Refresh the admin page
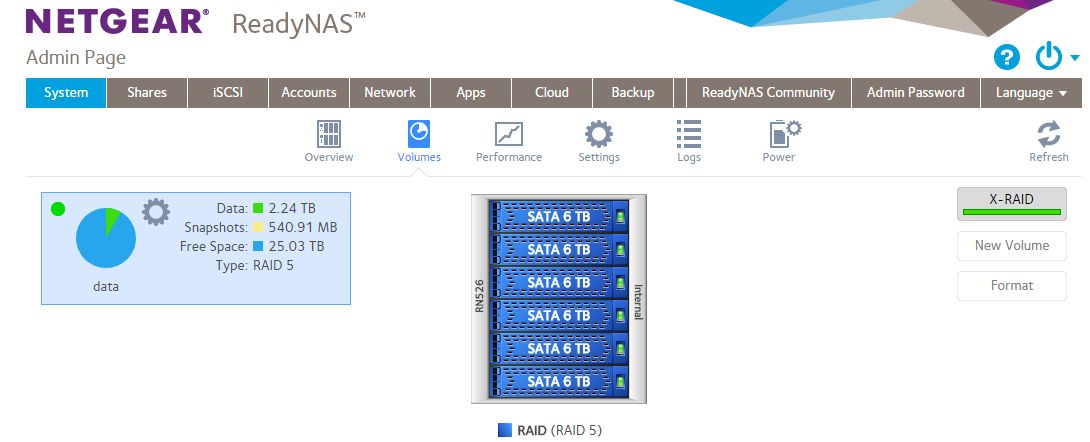The image size is (1090, 442). [x=1048, y=140]
